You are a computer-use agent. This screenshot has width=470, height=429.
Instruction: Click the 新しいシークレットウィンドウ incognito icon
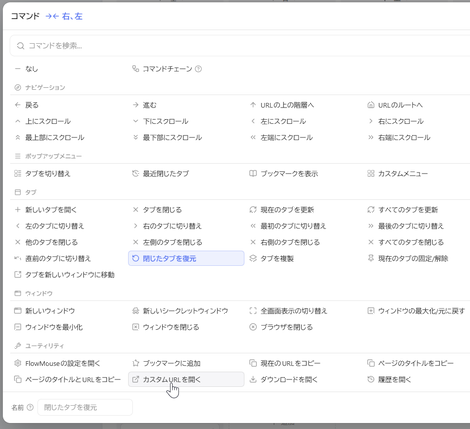(x=135, y=311)
